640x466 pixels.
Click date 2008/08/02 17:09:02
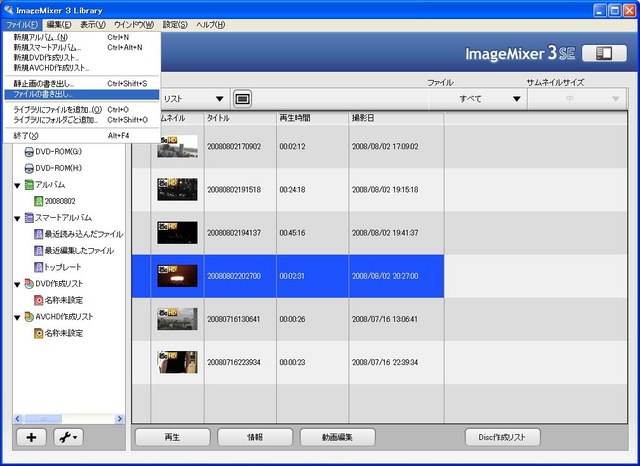point(385,146)
